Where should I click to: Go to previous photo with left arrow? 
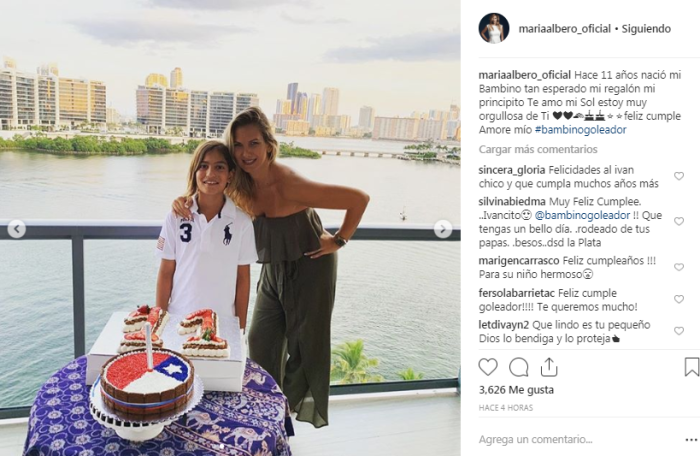pos(17,230)
